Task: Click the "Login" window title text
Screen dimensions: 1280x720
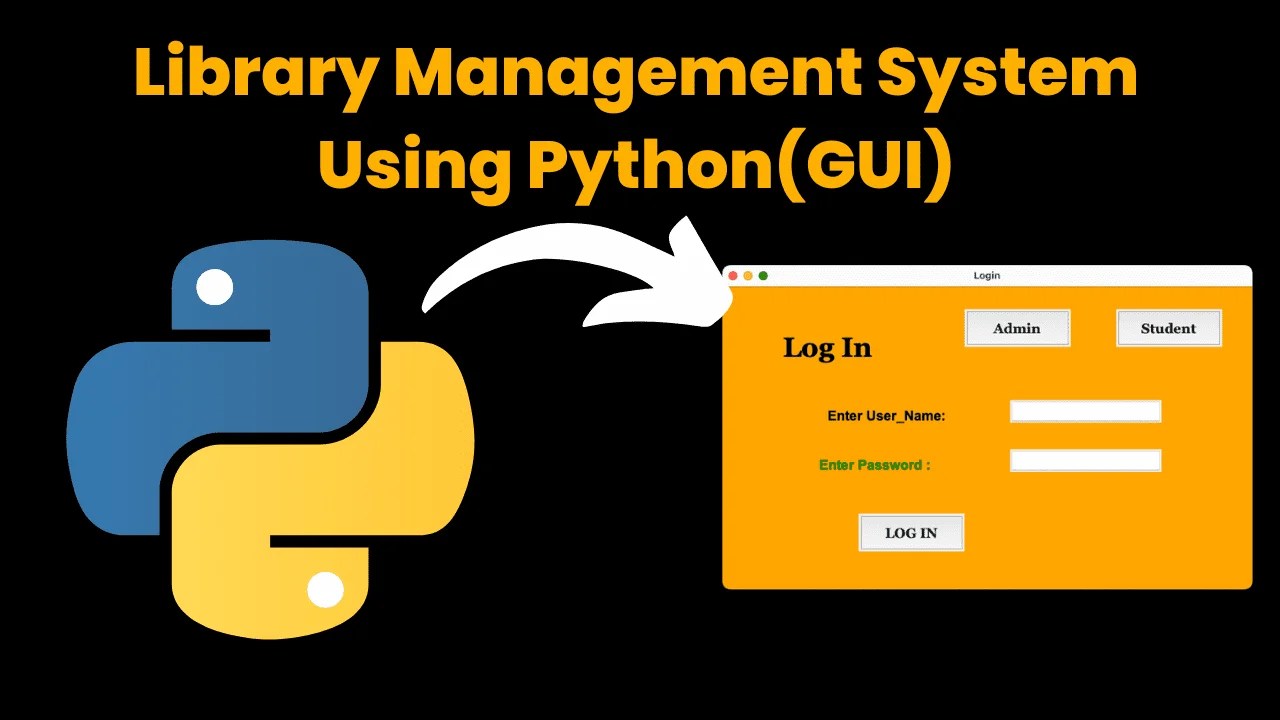Action: pyautogui.click(x=987, y=276)
